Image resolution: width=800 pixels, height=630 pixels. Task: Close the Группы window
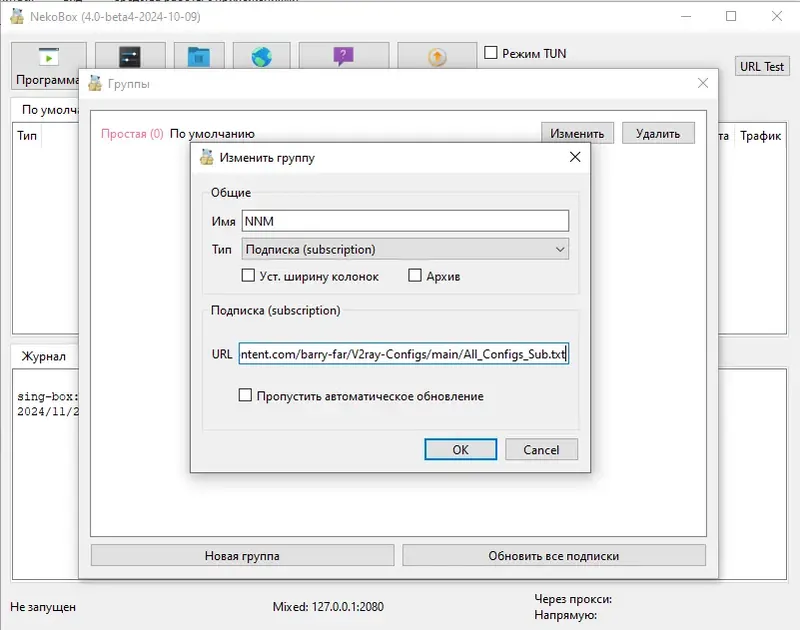click(x=703, y=83)
